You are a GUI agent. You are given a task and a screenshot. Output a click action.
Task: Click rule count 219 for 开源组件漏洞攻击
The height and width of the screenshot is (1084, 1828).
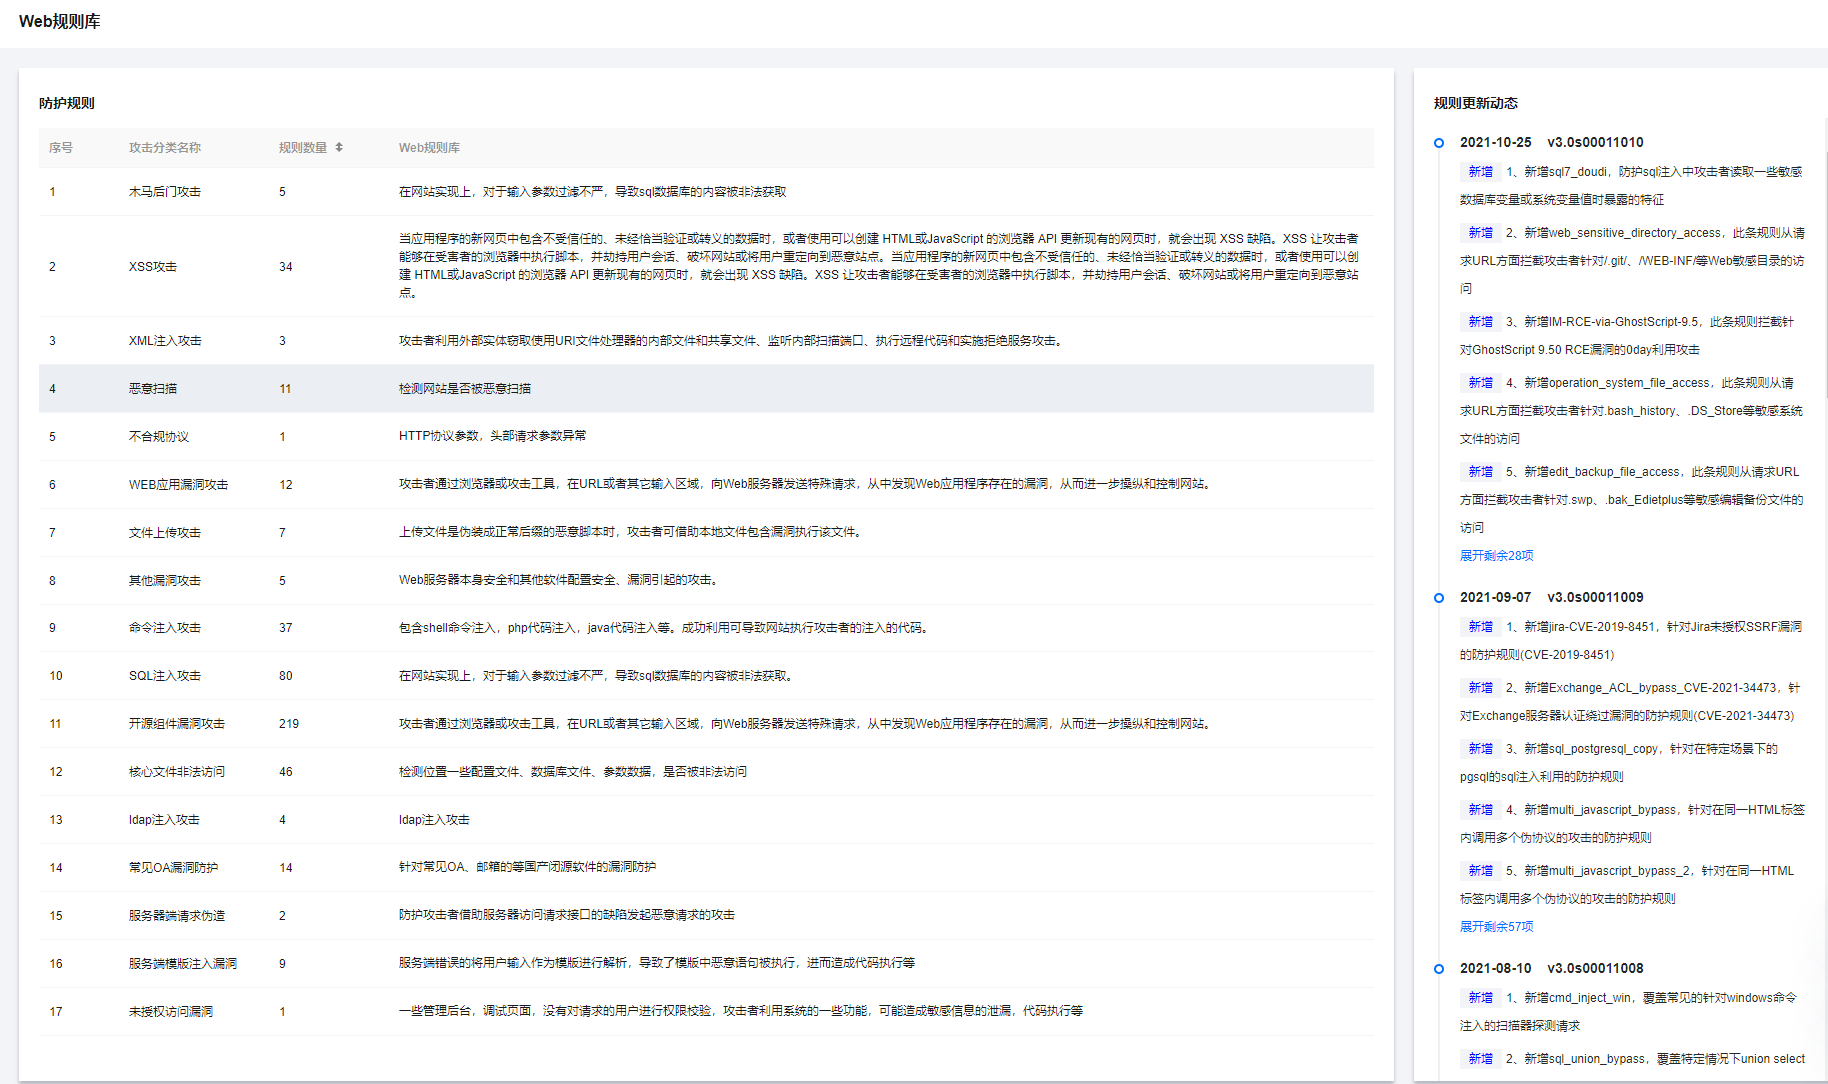[289, 724]
